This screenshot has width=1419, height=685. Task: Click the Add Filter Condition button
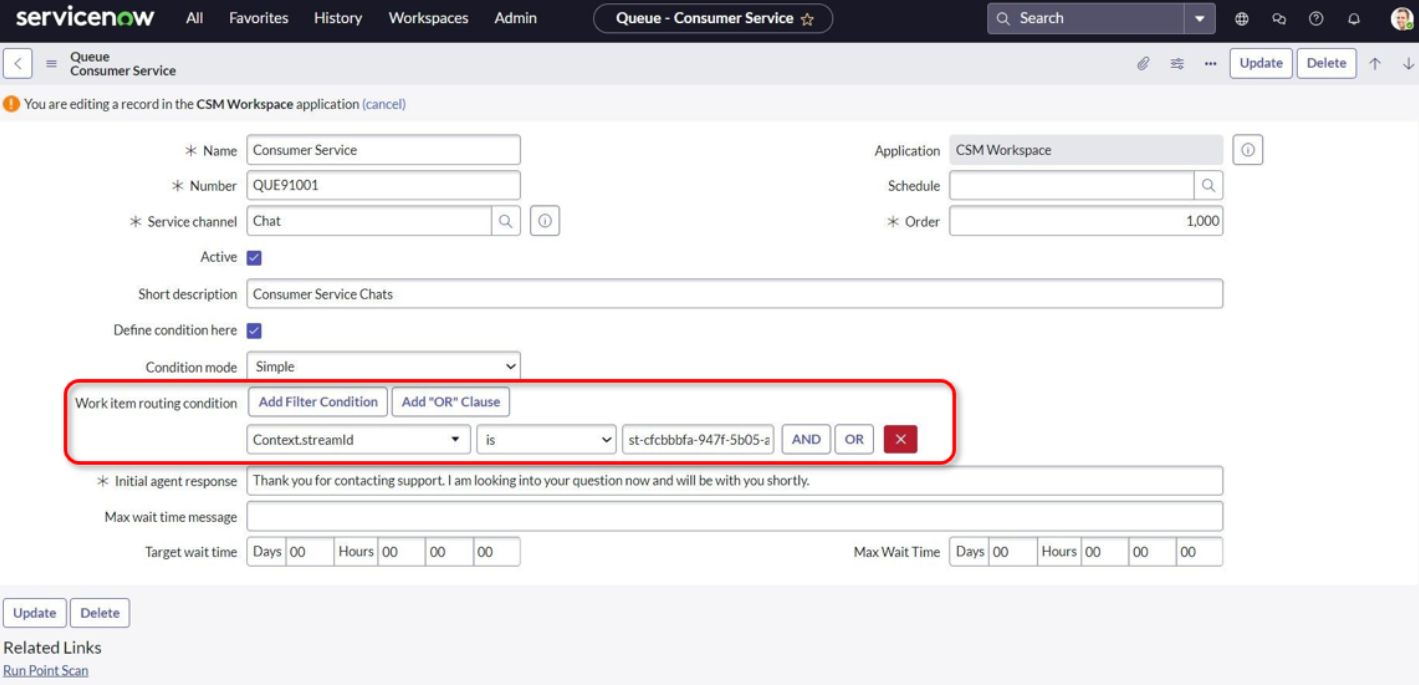317,402
